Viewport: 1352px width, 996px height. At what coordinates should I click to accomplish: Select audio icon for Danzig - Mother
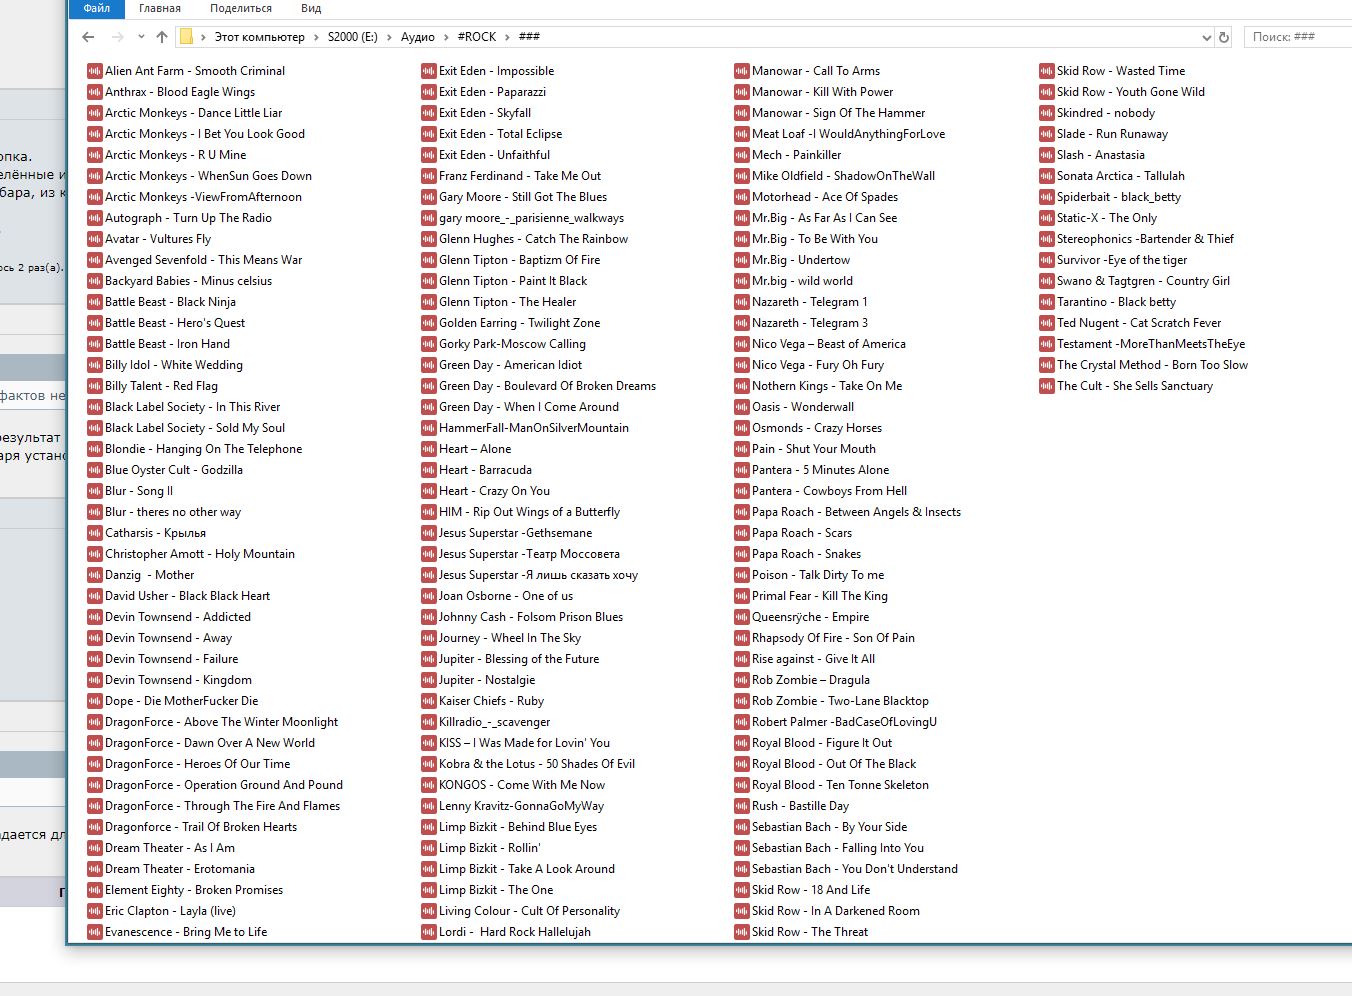click(95, 575)
